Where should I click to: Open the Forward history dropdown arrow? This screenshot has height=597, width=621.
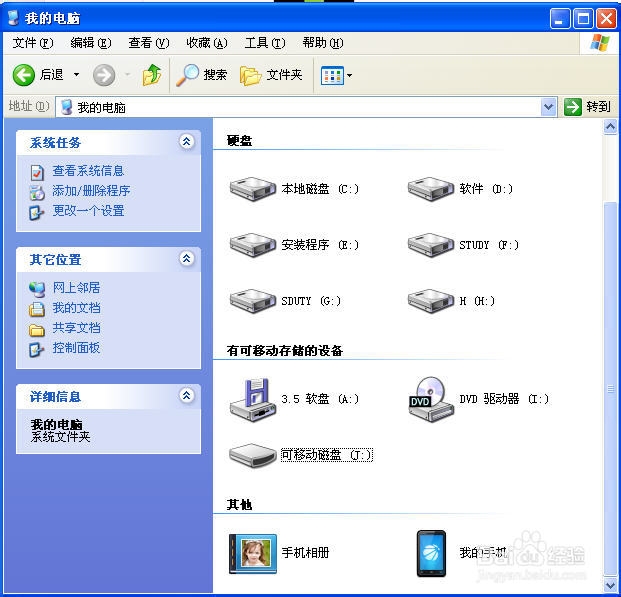[128, 74]
